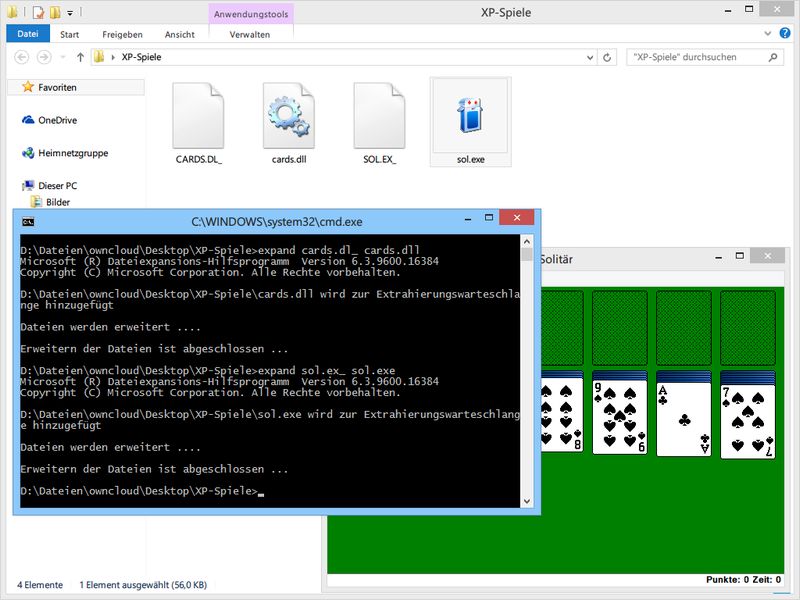800x600 pixels.
Task: Minimize the Solitär window
Action: (718, 257)
